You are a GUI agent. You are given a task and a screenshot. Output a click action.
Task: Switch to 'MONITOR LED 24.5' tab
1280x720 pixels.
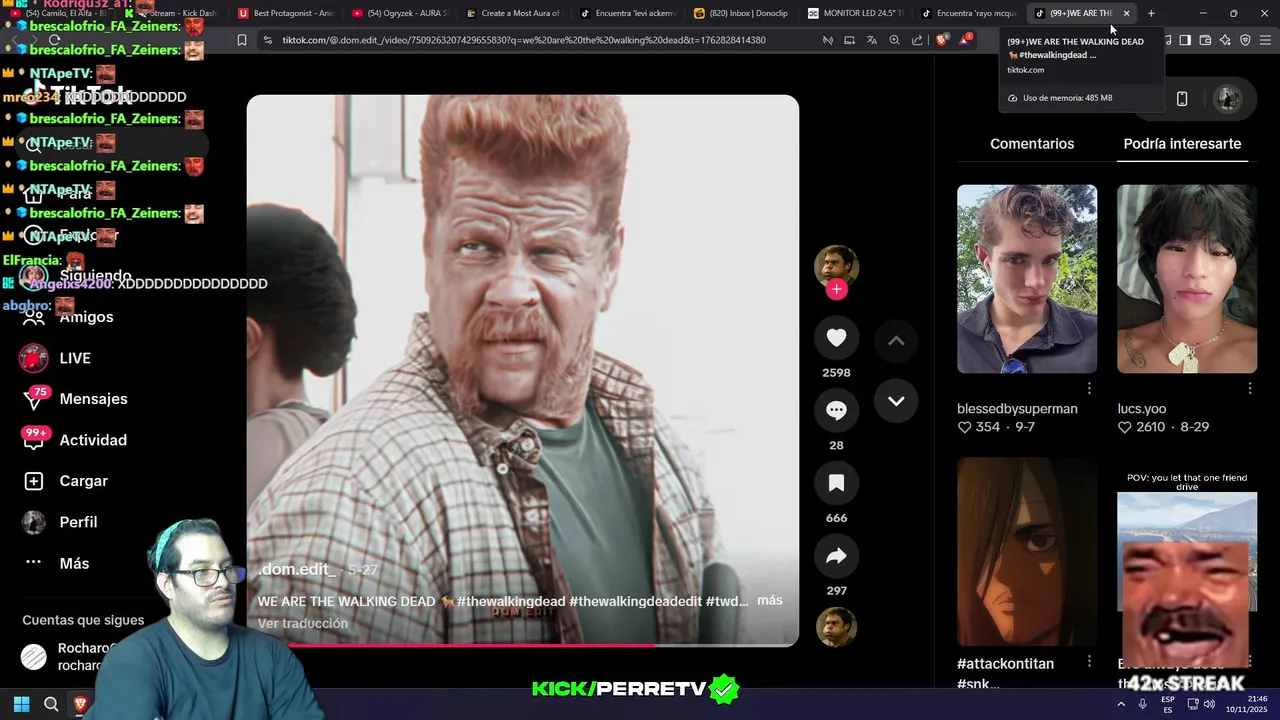click(x=855, y=13)
